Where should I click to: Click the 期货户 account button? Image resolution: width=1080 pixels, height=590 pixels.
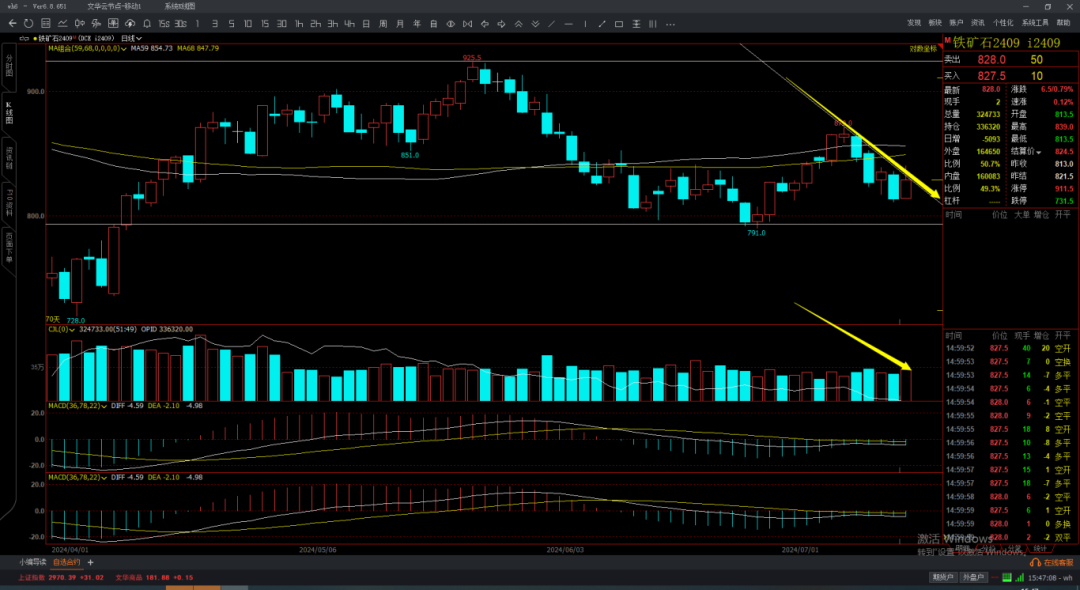click(x=943, y=578)
